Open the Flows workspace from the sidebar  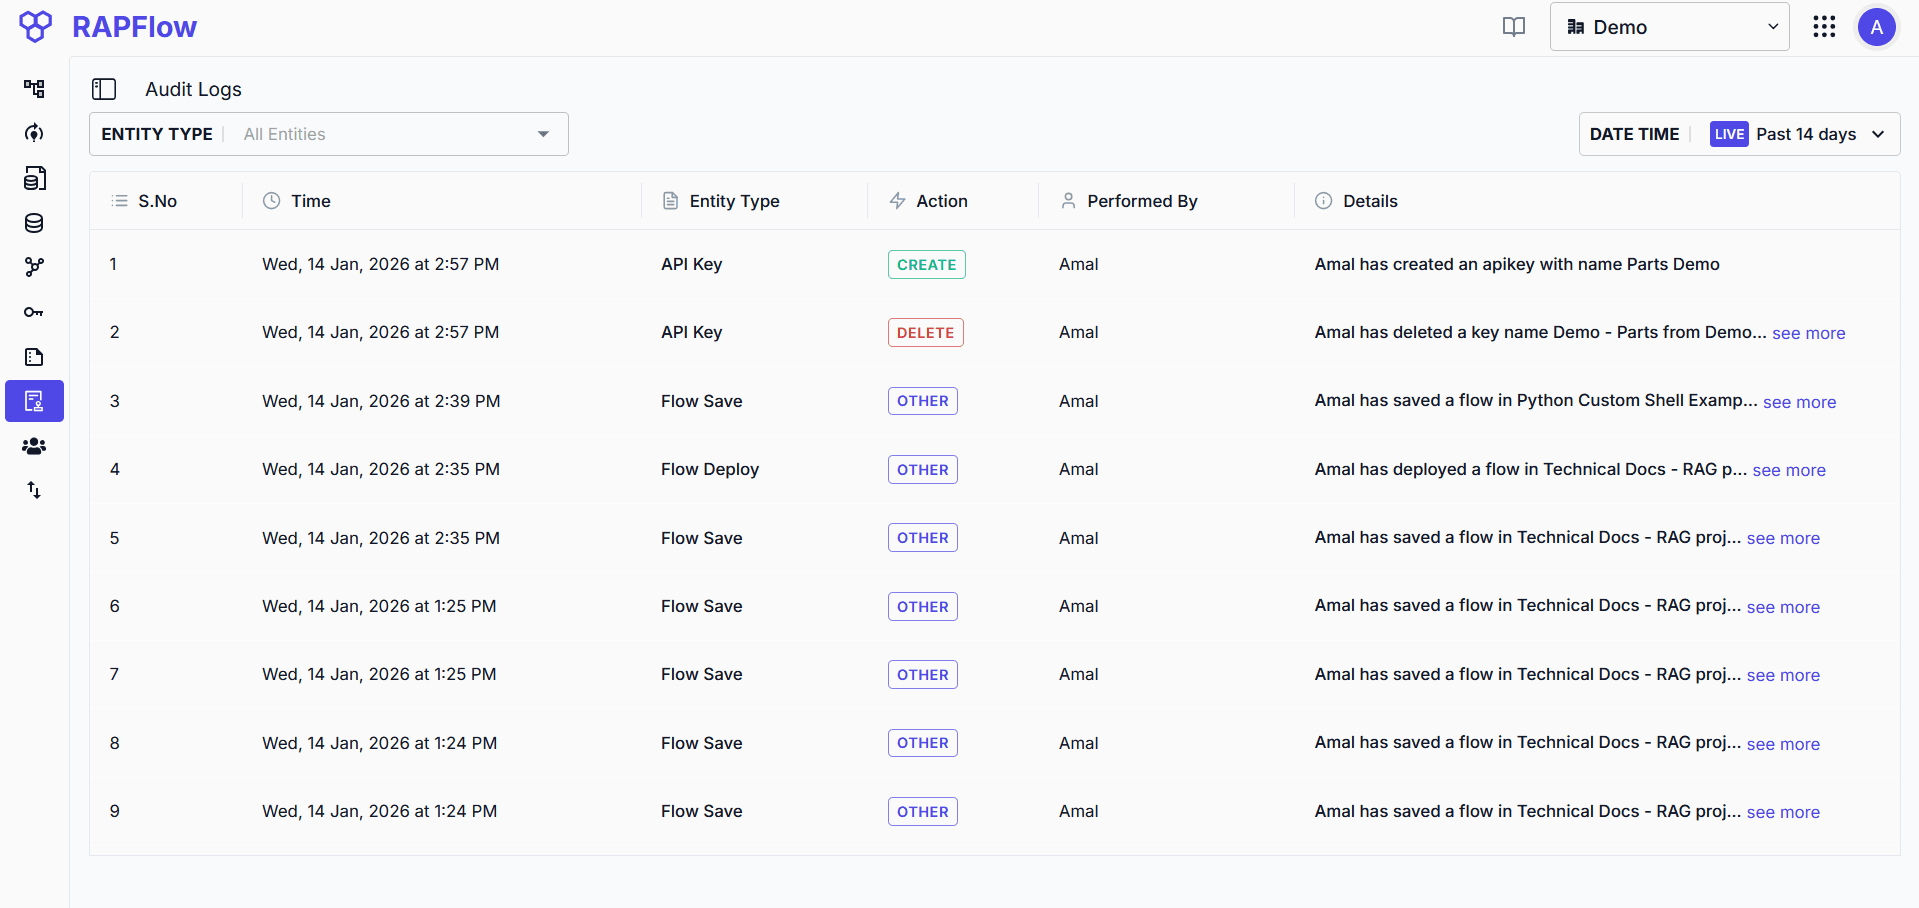coord(33,89)
